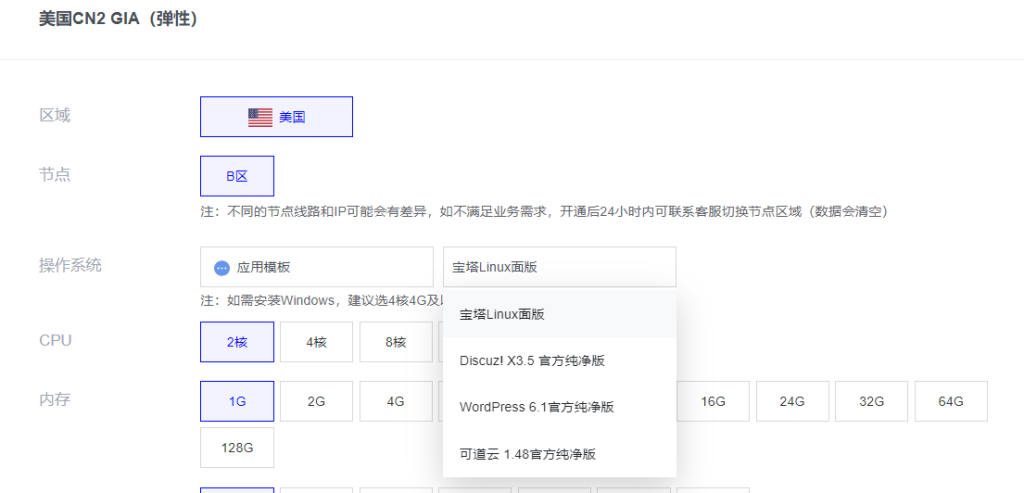Select 16G memory option
Viewport: 1024px width, 493px height.
[713, 401]
